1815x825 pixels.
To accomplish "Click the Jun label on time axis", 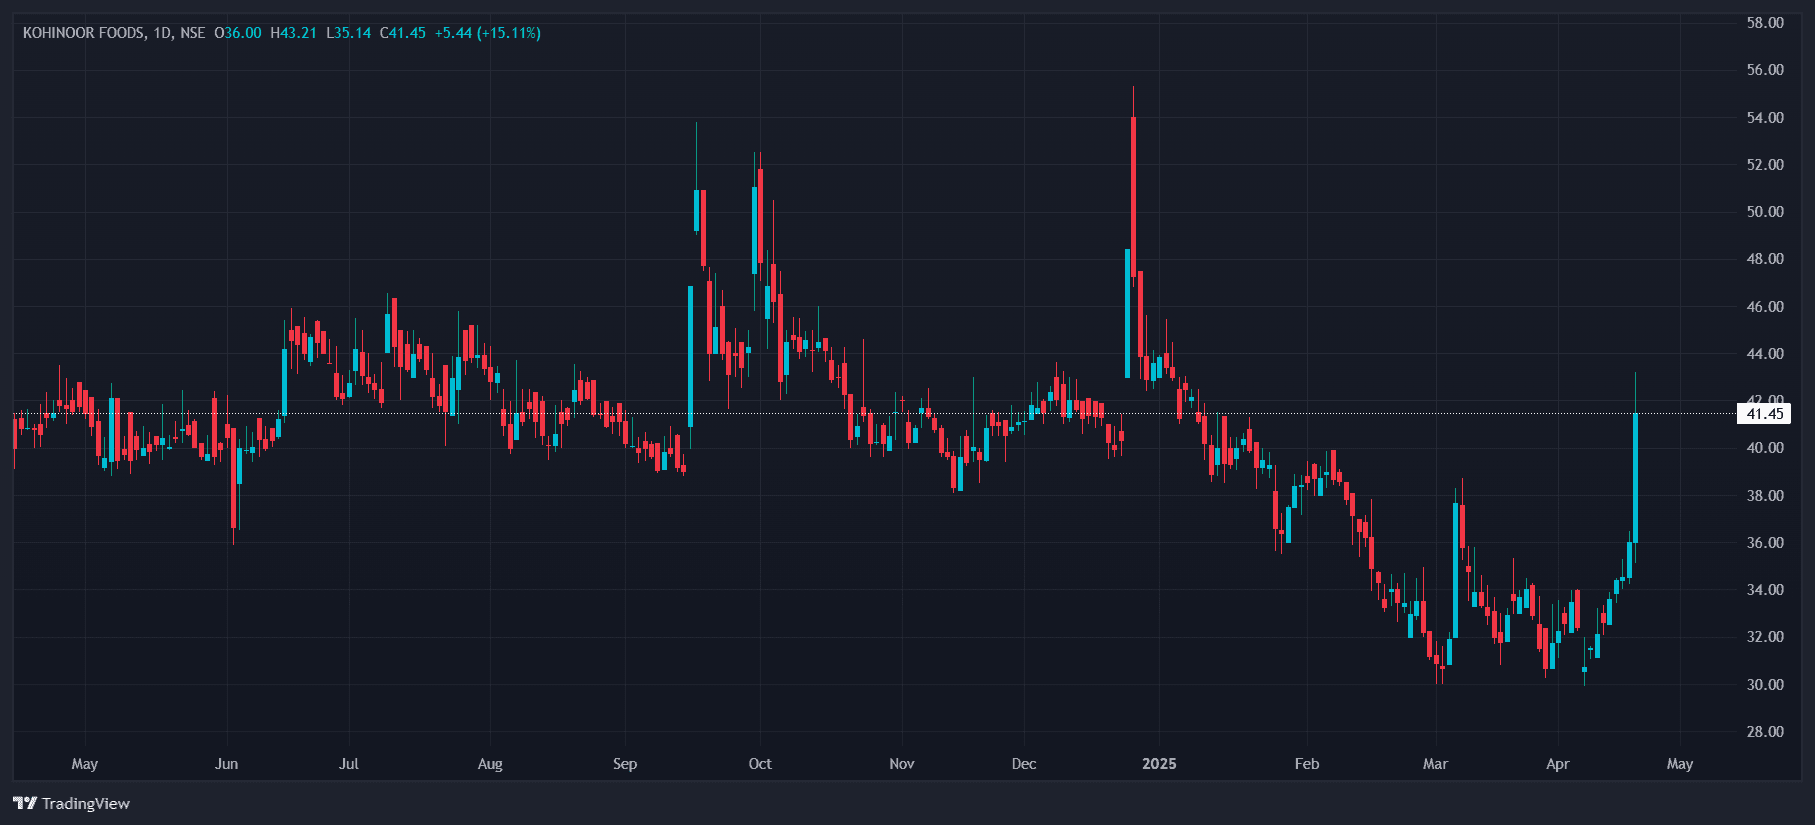I will [227, 763].
